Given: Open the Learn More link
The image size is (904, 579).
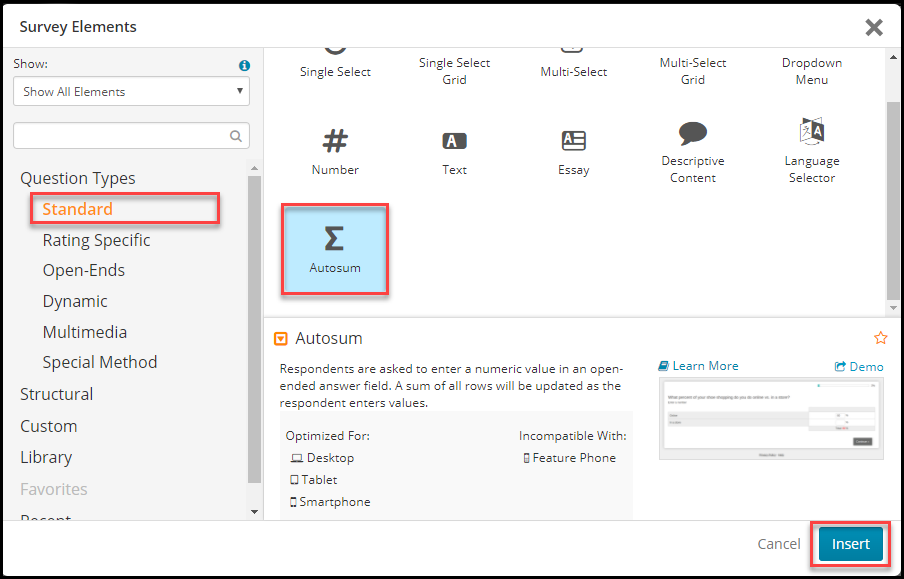Looking at the screenshot, I should pos(698,366).
